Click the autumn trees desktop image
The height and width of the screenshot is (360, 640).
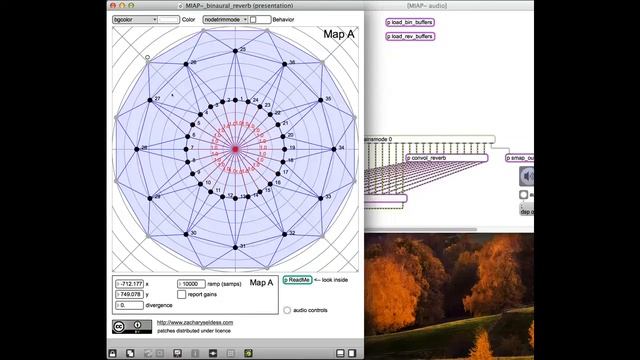pos(449,296)
